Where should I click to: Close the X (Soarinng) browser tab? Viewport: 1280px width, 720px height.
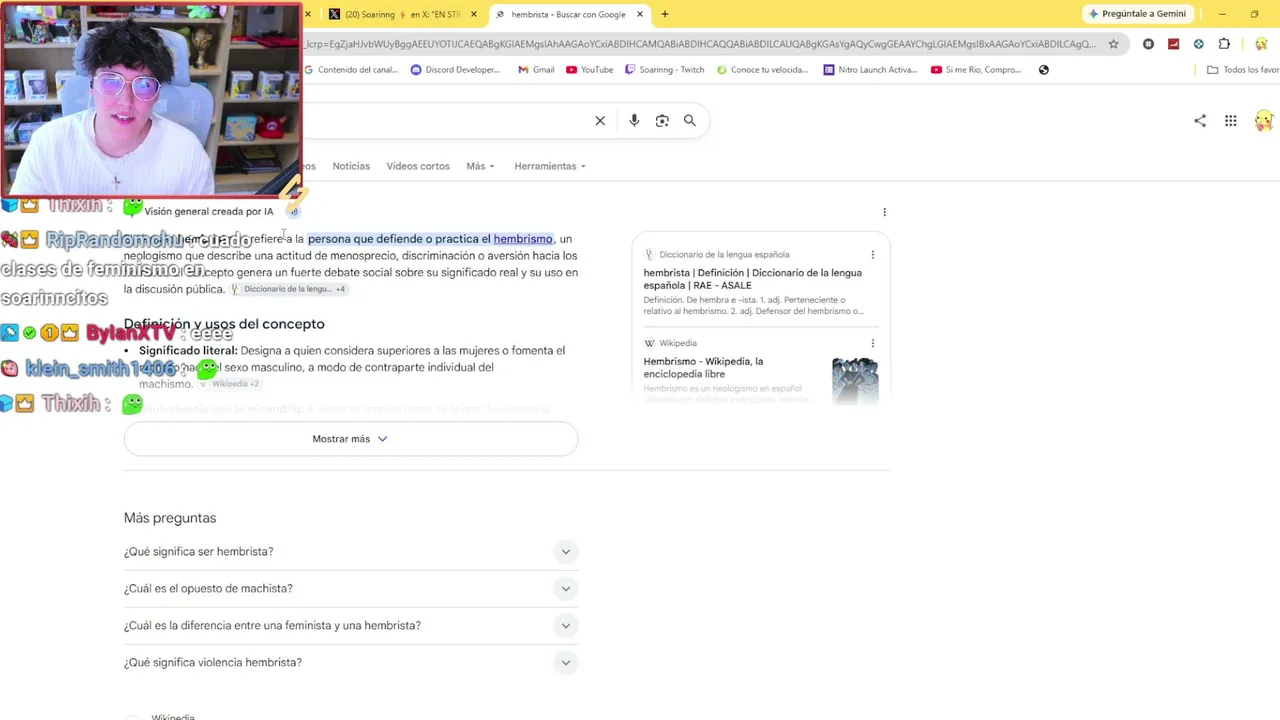[474, 14]
